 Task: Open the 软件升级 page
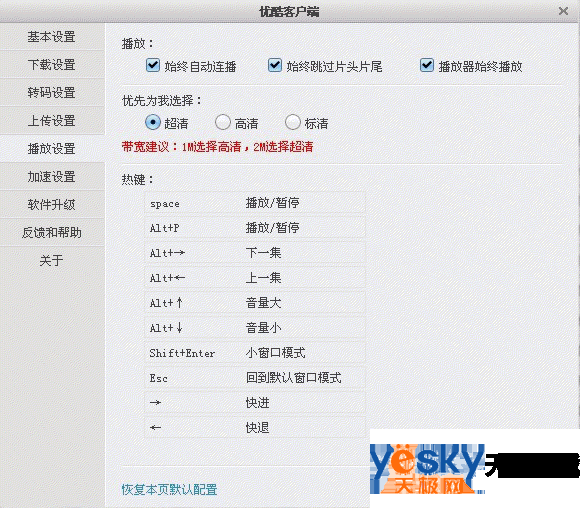[x=52, y=205]
